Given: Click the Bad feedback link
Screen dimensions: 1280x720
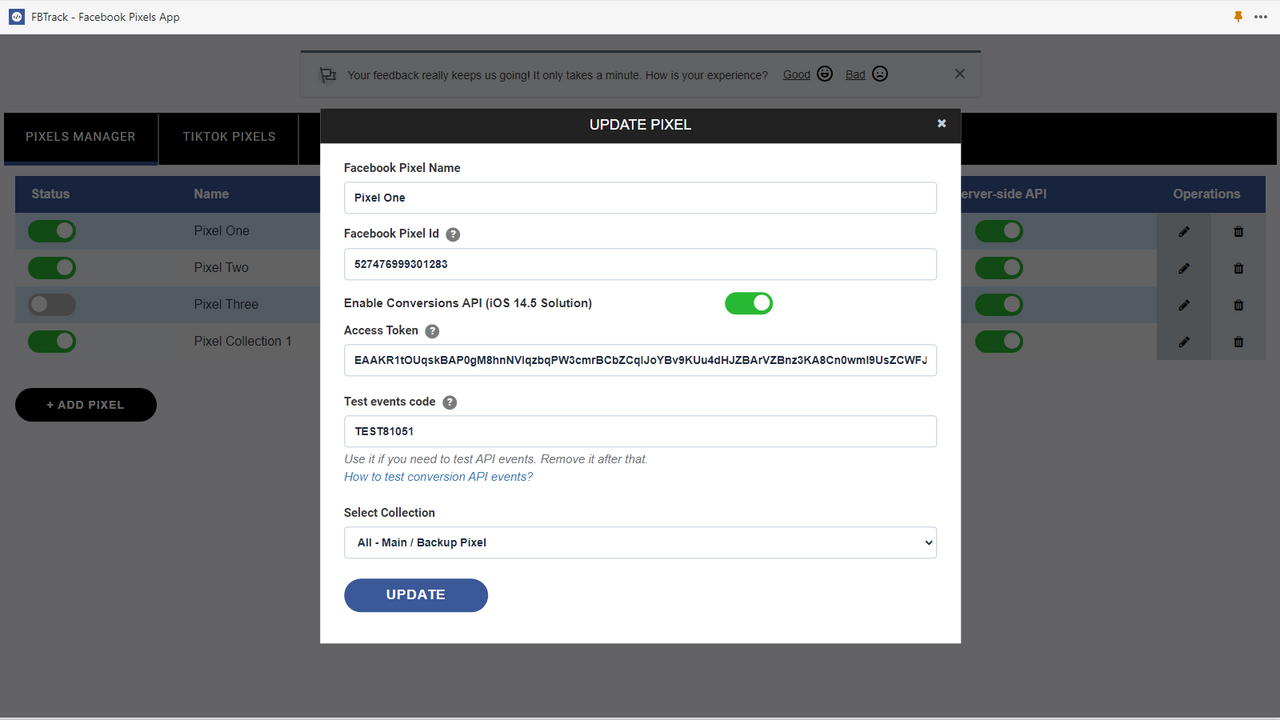Looking at the screenshot, I should [855, 75].
